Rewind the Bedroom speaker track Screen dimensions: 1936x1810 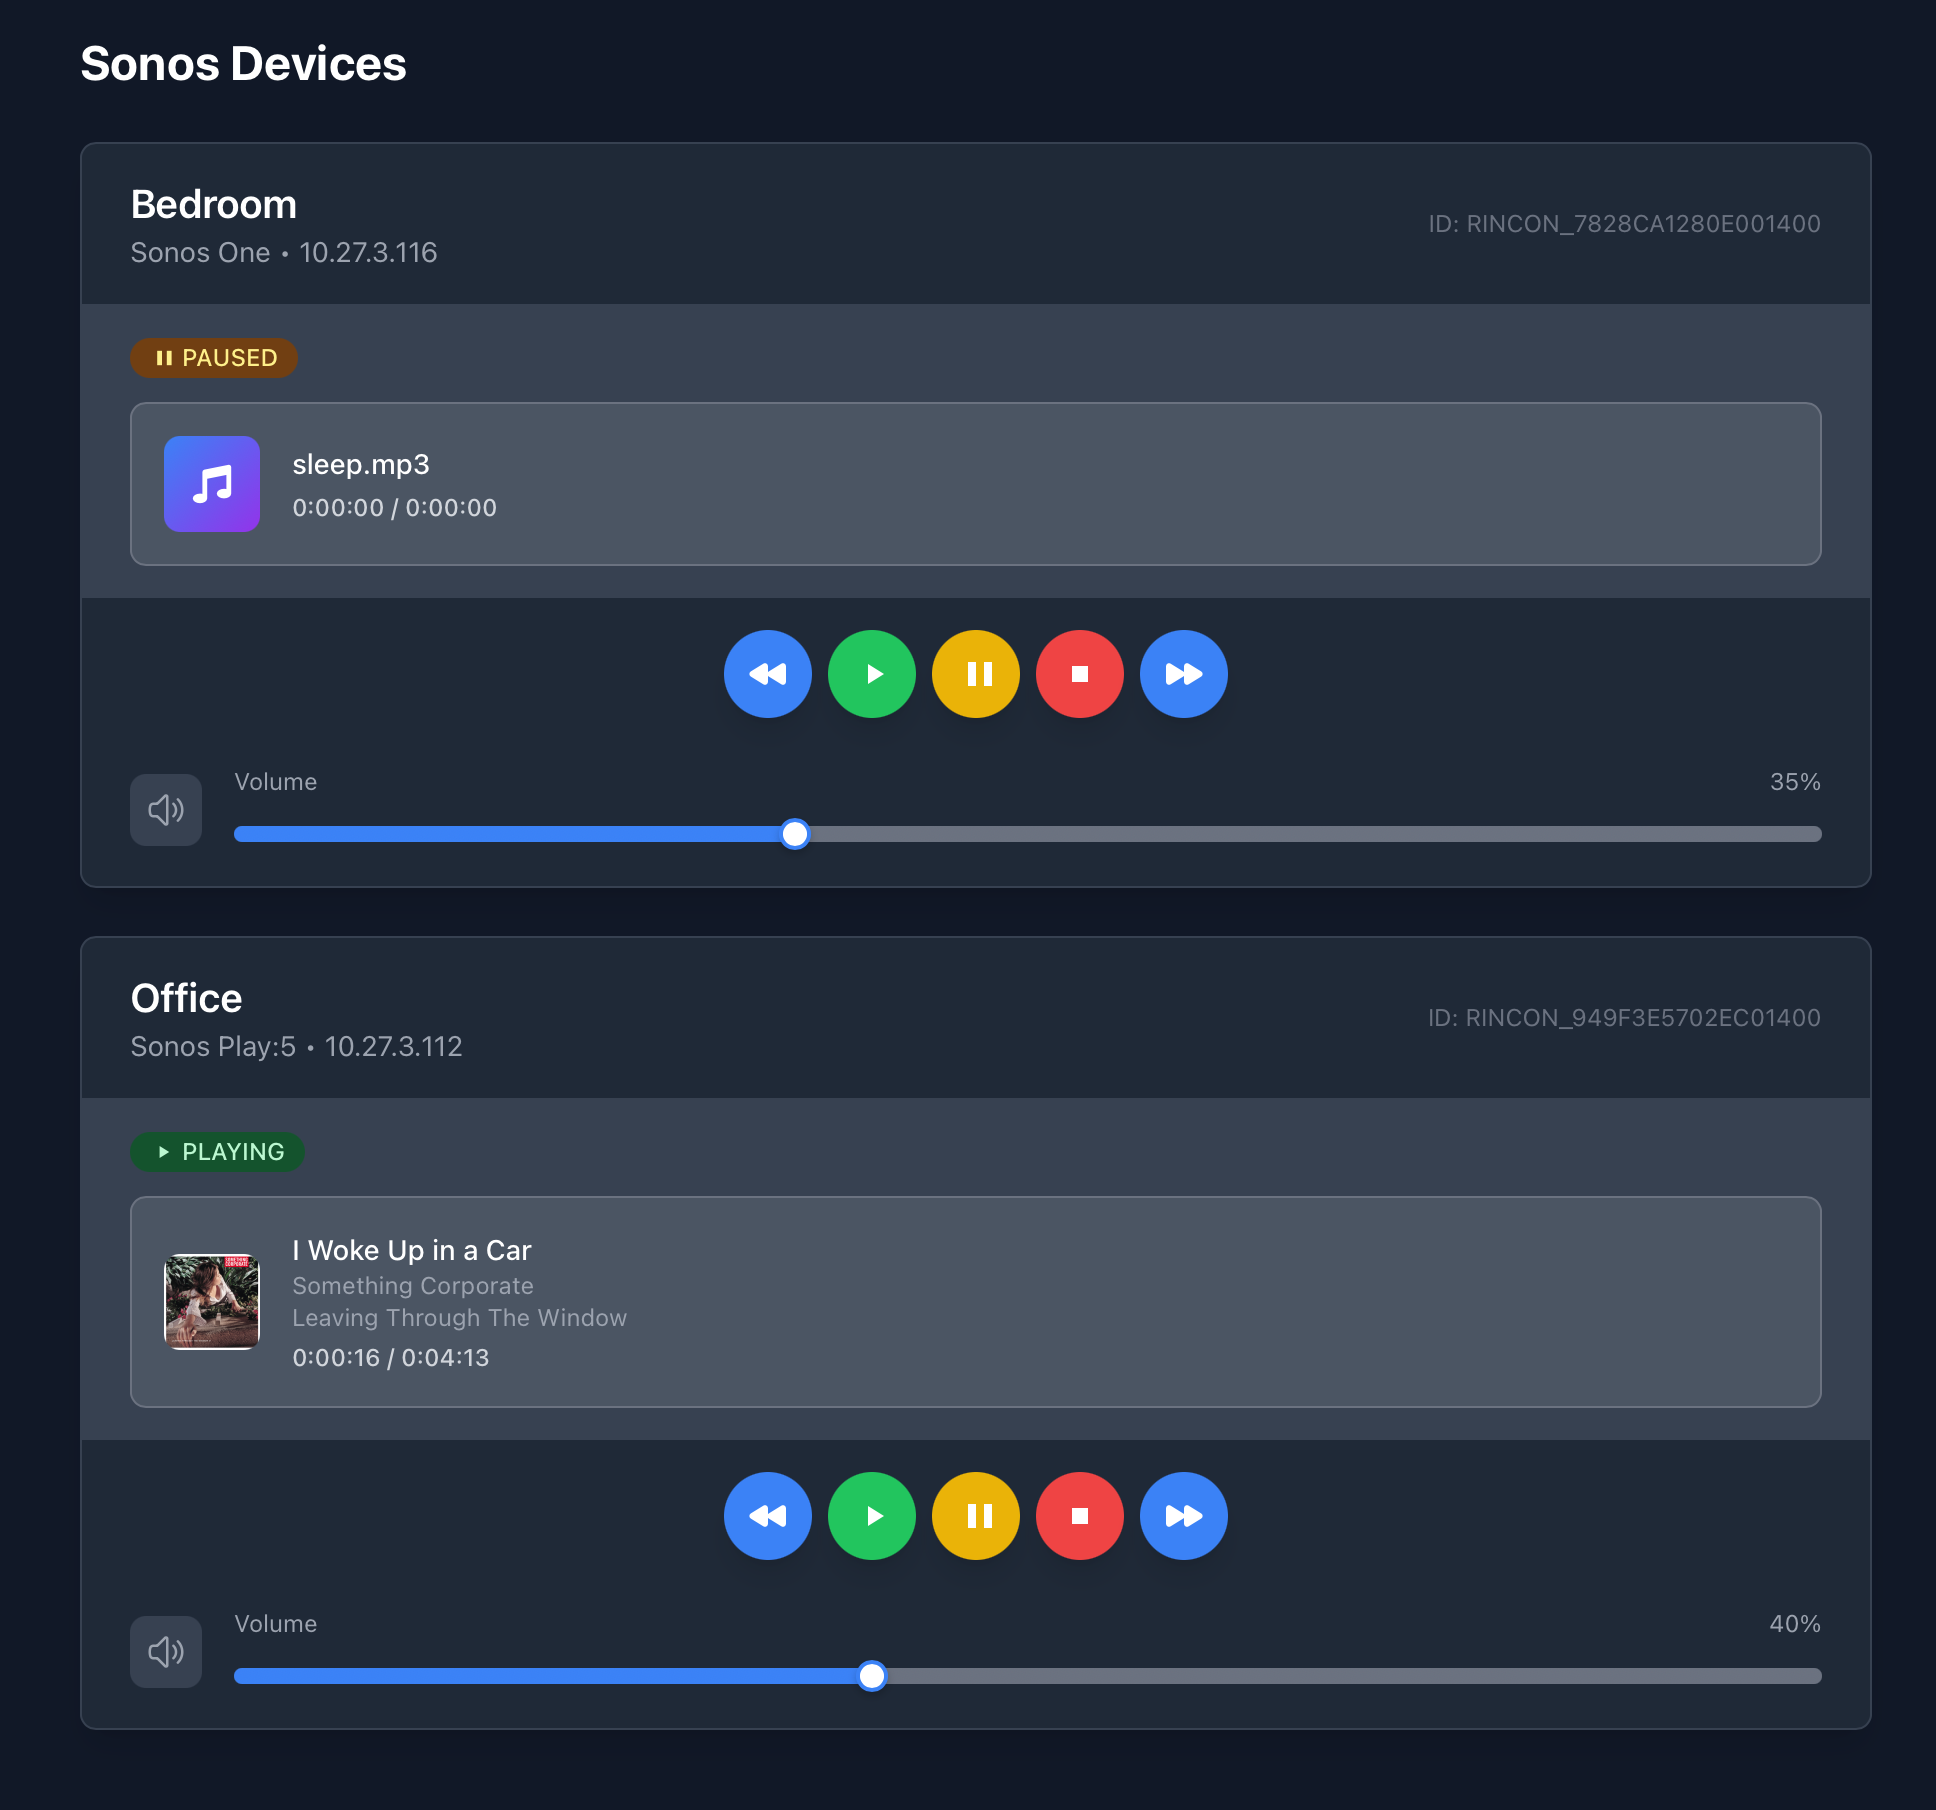click(767, 674)
